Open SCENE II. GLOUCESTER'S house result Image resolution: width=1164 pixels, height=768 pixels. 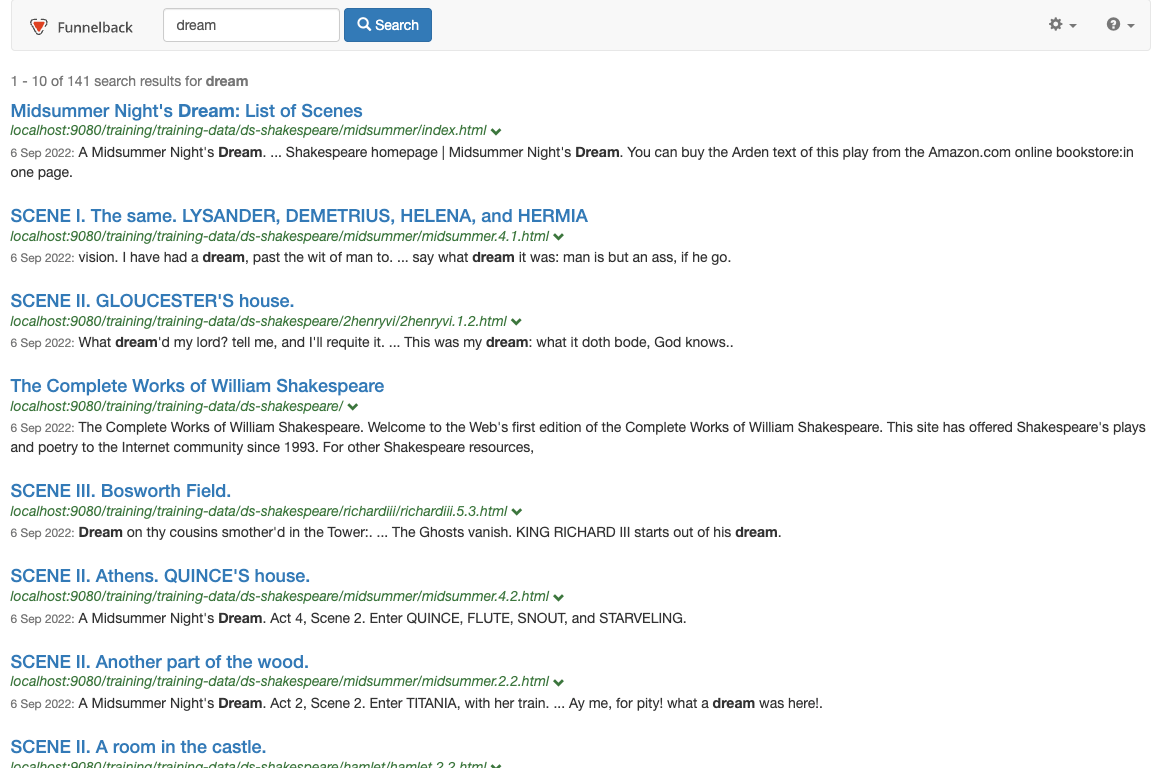(x=152, y=301)
